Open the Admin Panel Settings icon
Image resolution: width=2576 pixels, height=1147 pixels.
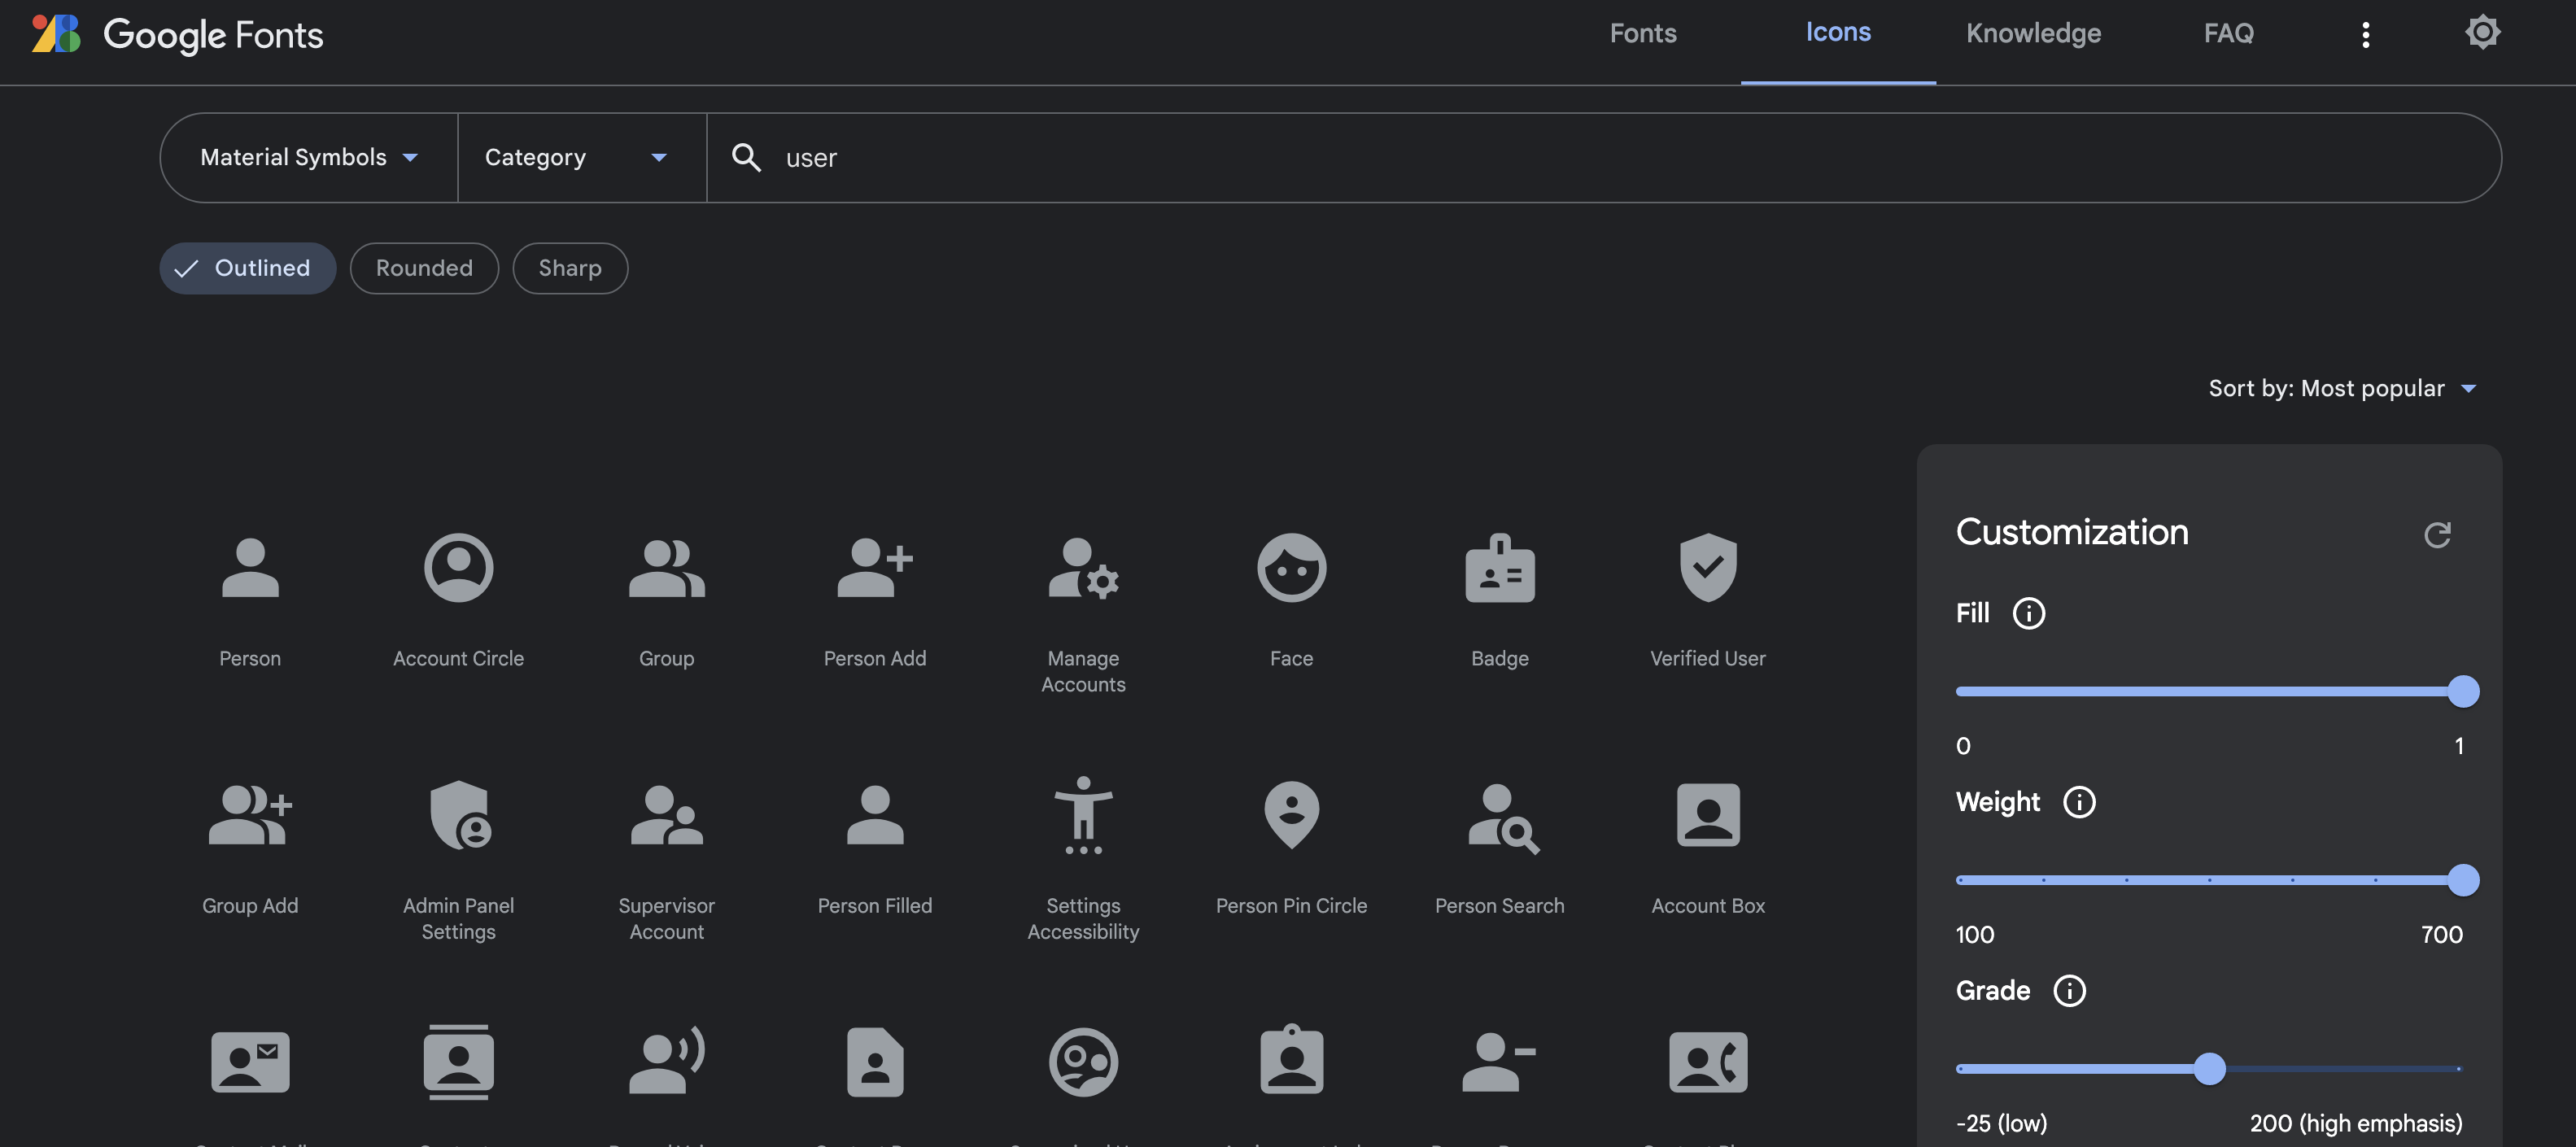[458, 815]
